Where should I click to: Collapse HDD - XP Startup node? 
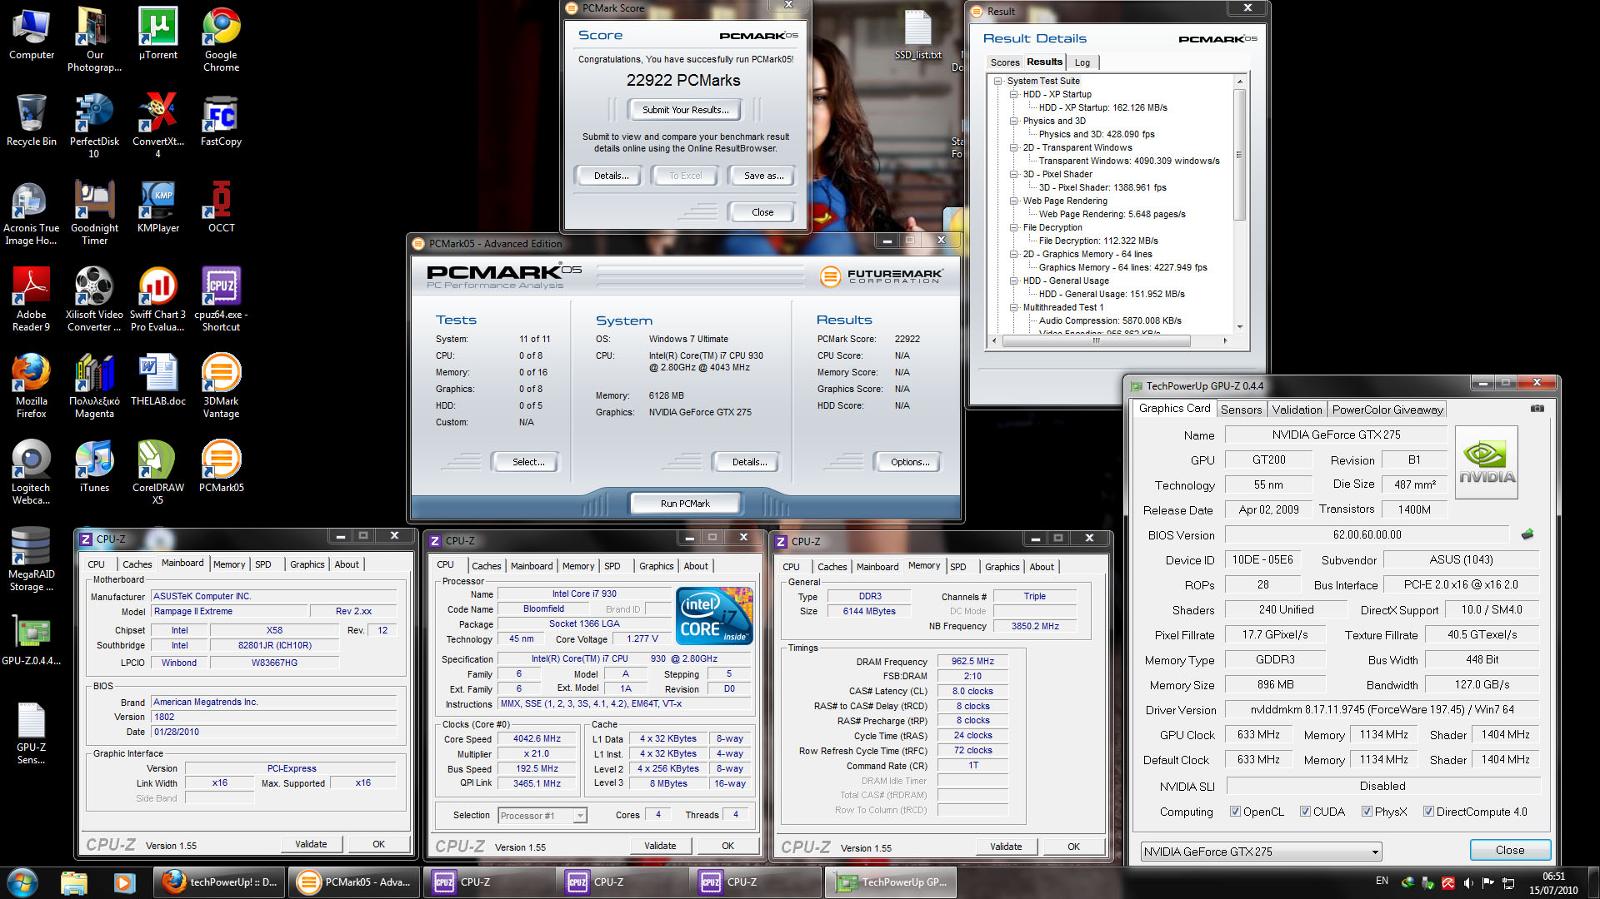pos(1013,94)
